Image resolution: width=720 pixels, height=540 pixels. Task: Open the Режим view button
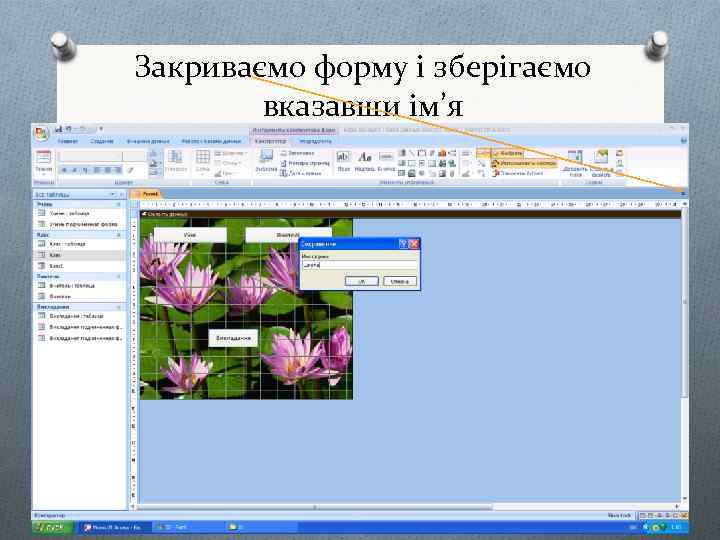44,162
